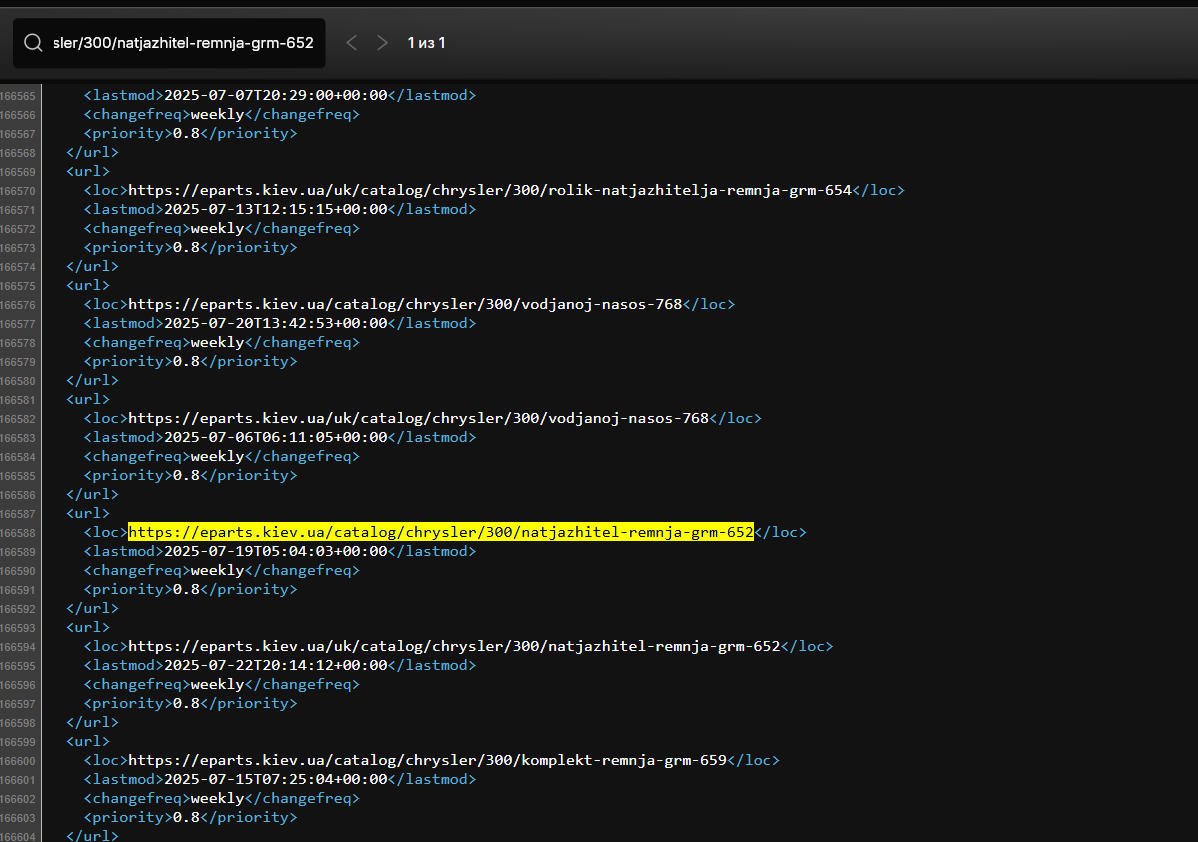Click line number 166588 in gutter
1198x842 pixels.
click(18, 533)
